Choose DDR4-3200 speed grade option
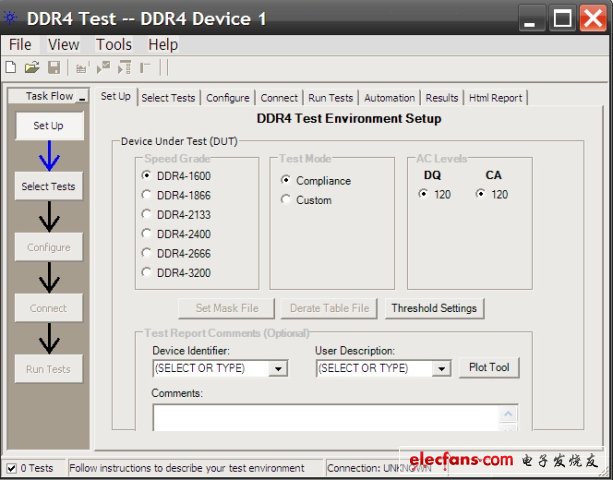Viewport: 613px width, 480px height. pyautogui.click(x=147, y=272)
